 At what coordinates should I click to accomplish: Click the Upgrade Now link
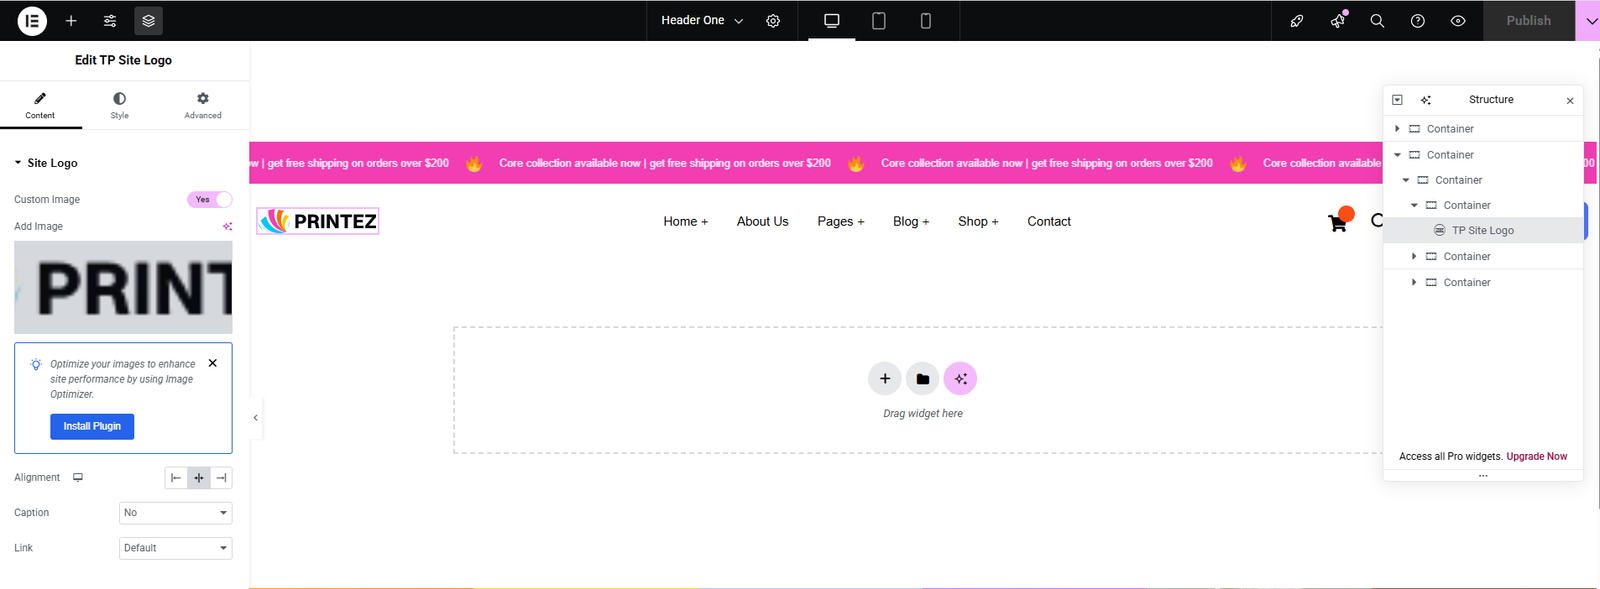tap(1536, 457)
